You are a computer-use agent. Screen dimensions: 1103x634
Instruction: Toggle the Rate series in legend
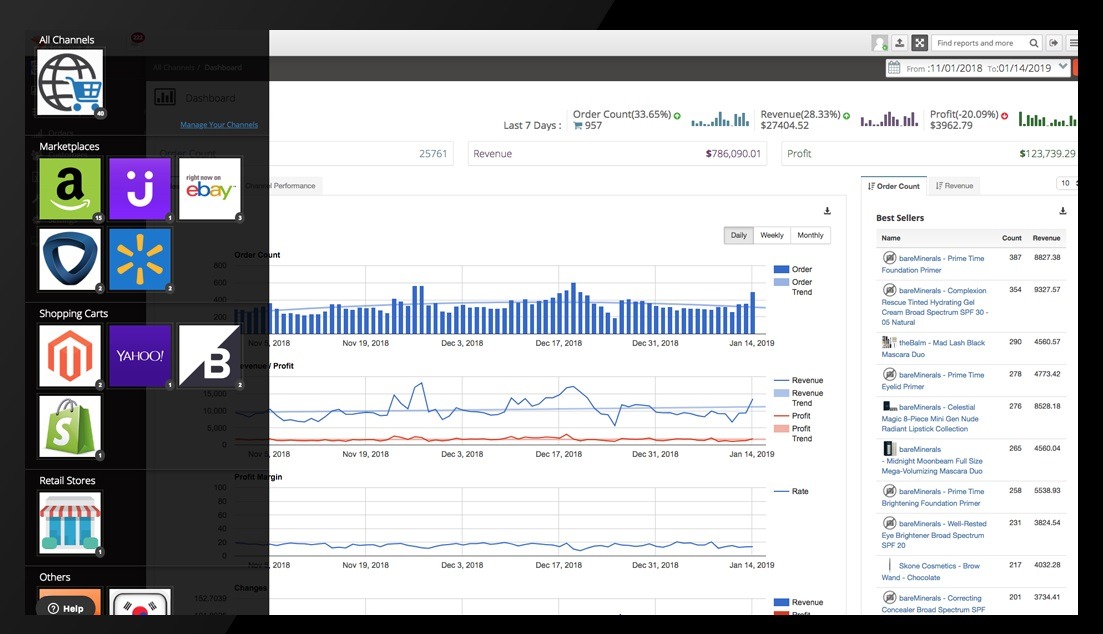point(791,491)
